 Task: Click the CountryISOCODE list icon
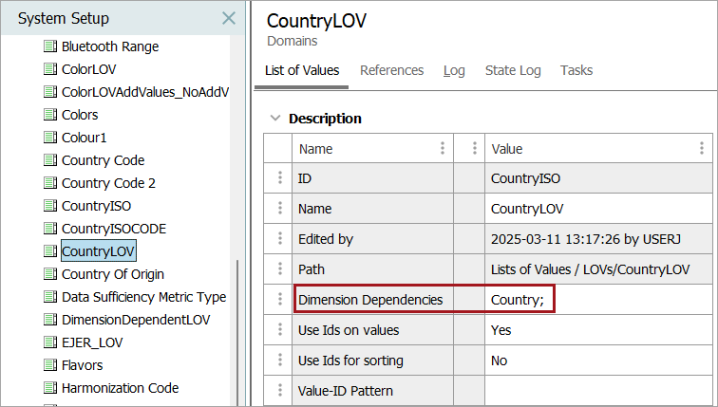pos(50,228)
